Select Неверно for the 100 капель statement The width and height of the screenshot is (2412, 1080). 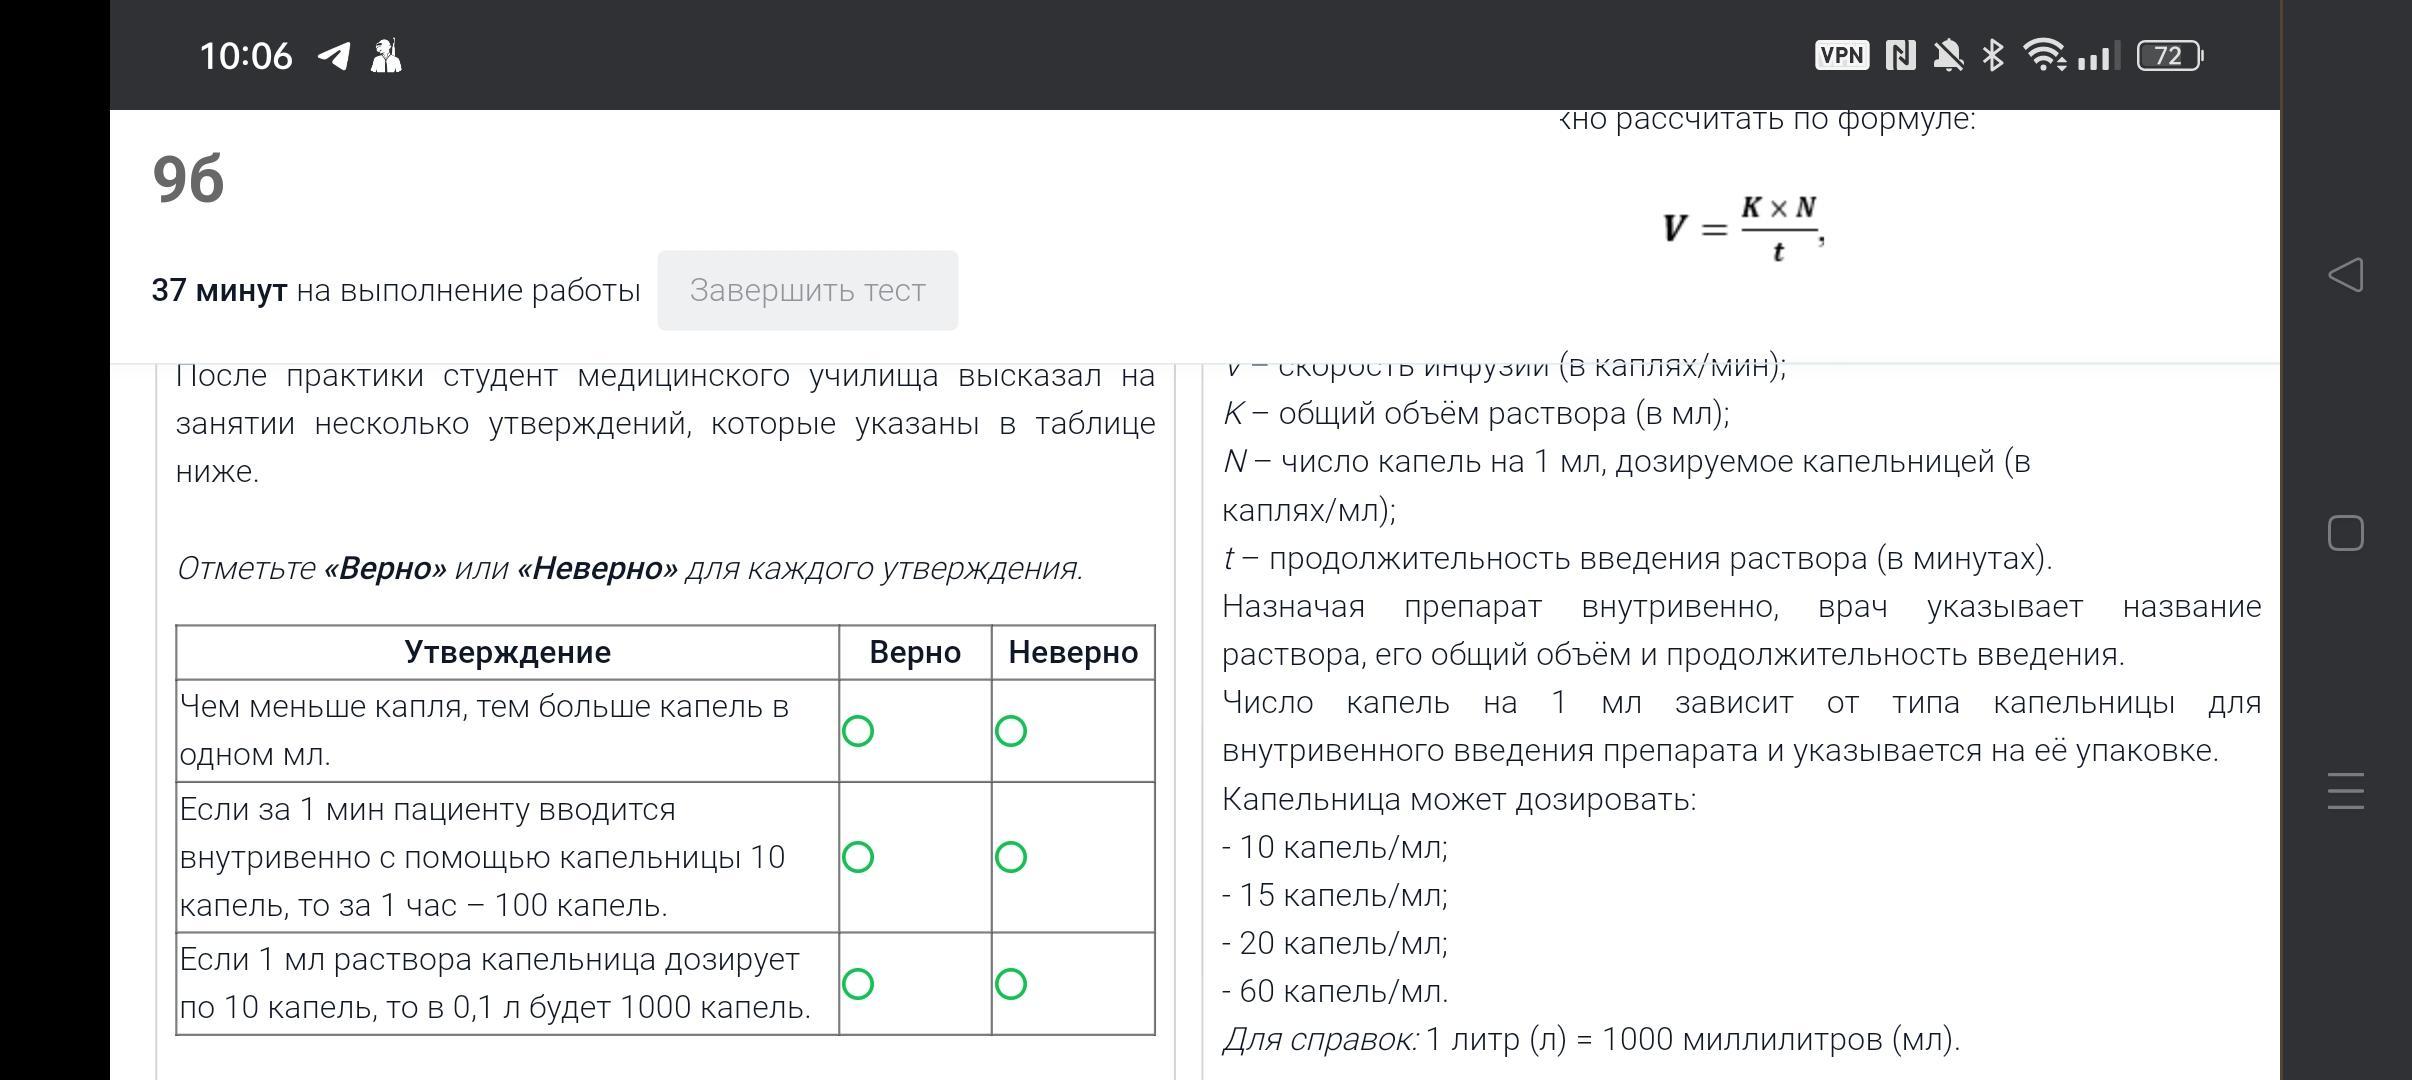1011,857
